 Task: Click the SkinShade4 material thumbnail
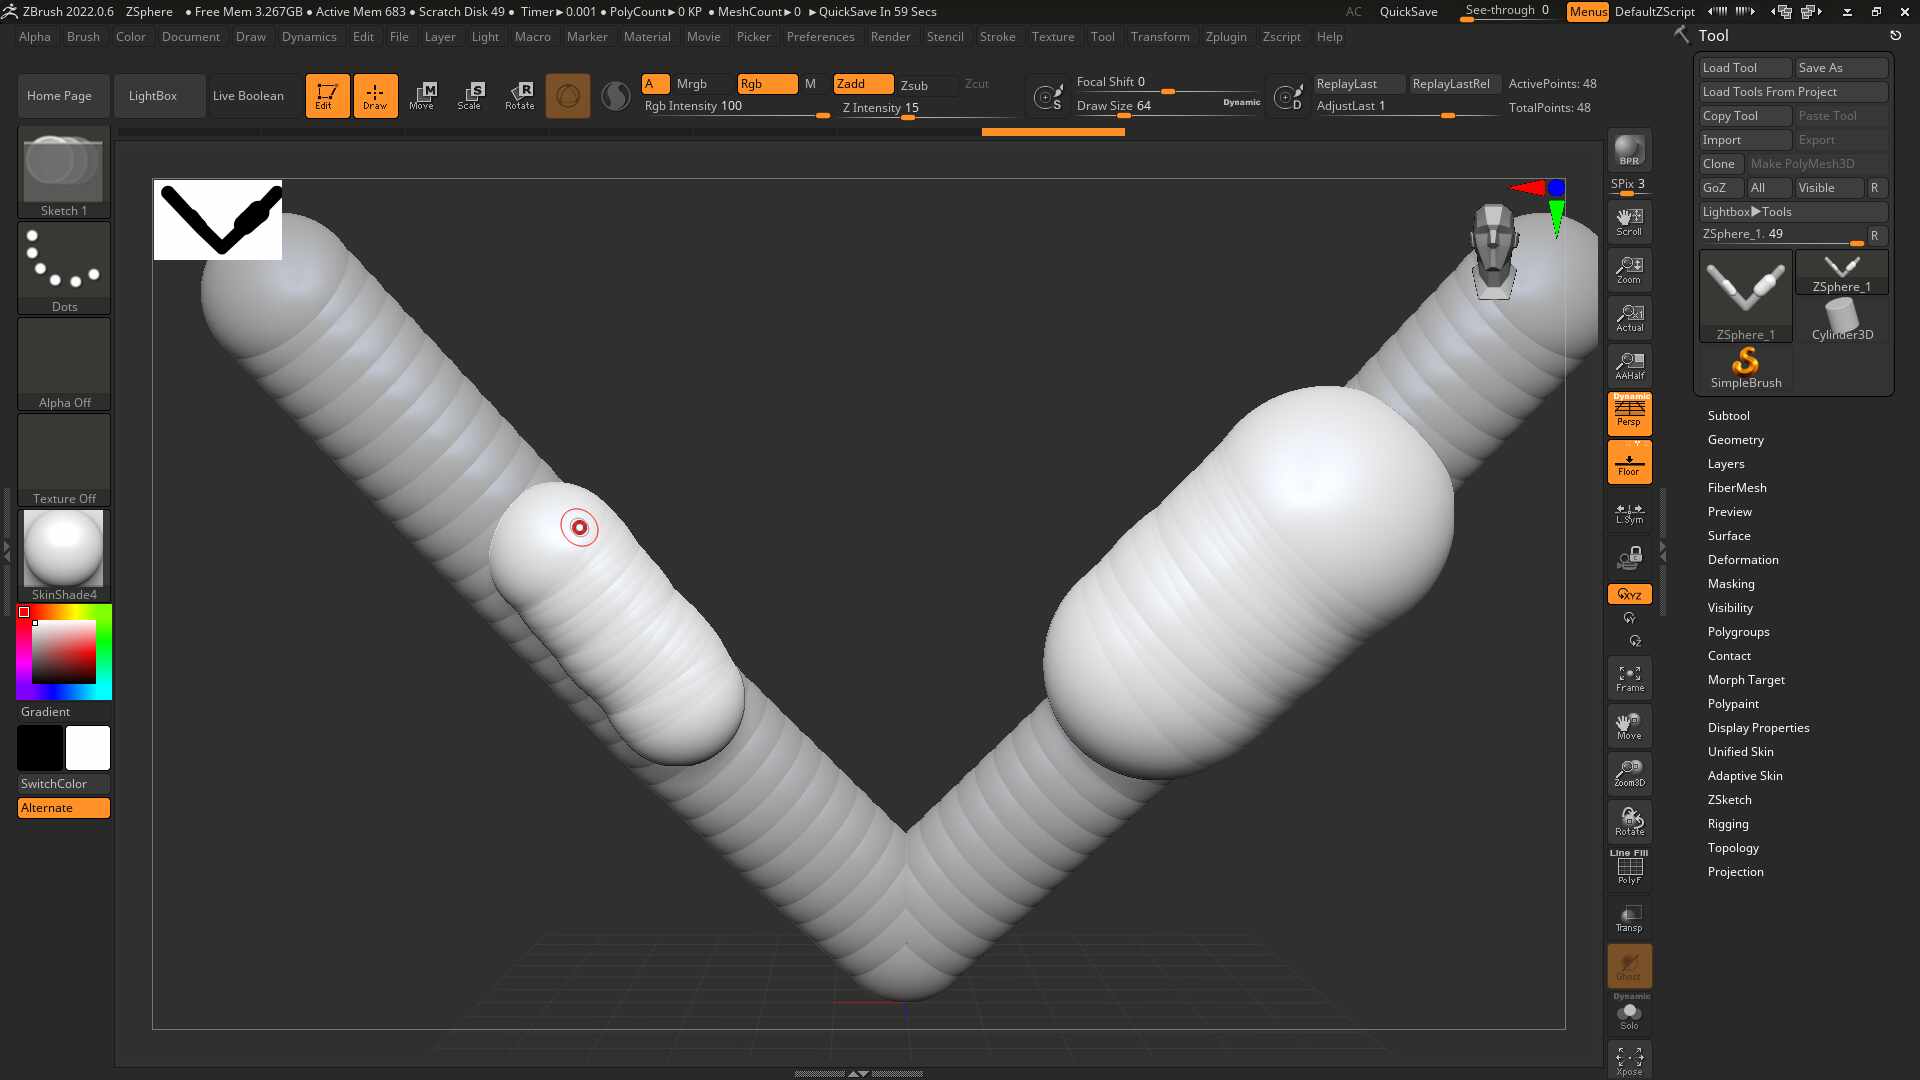(x=64, y=555)
